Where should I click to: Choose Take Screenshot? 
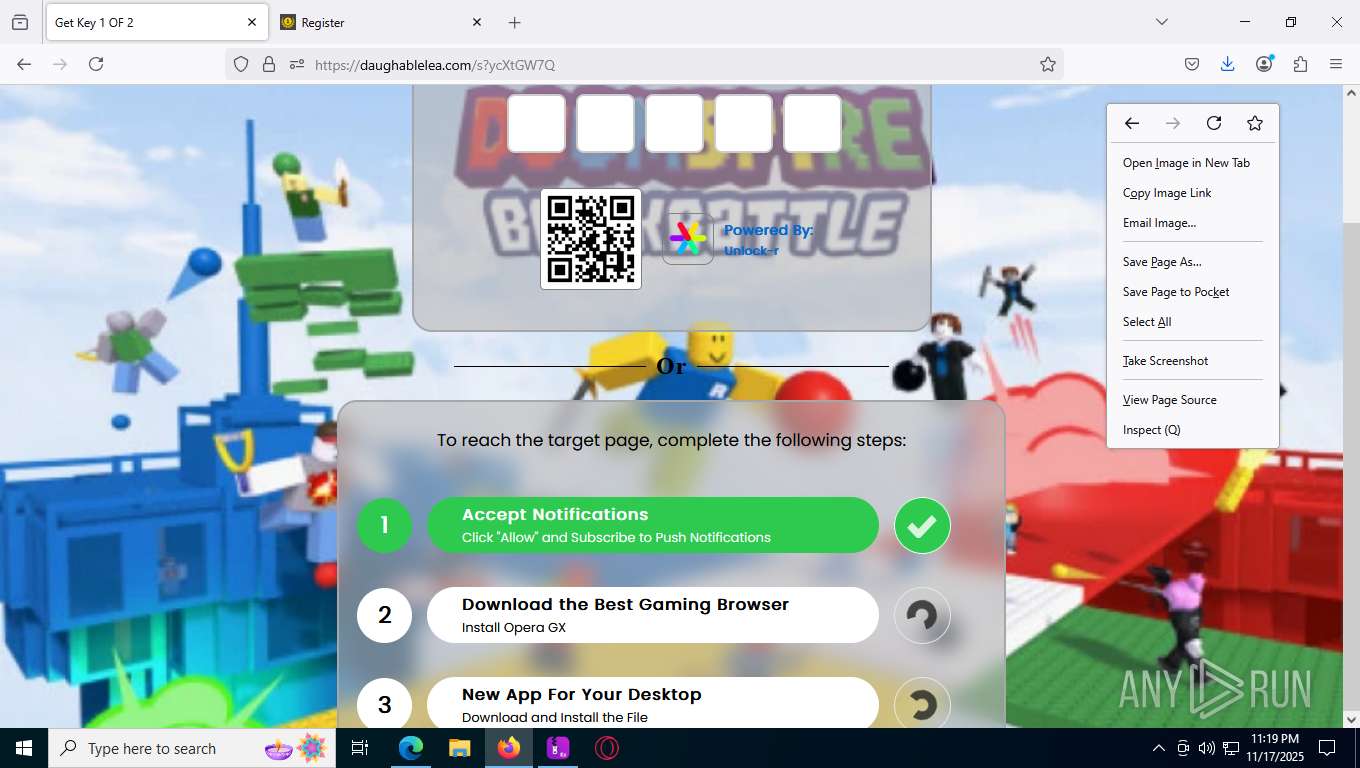point(1165,361)
